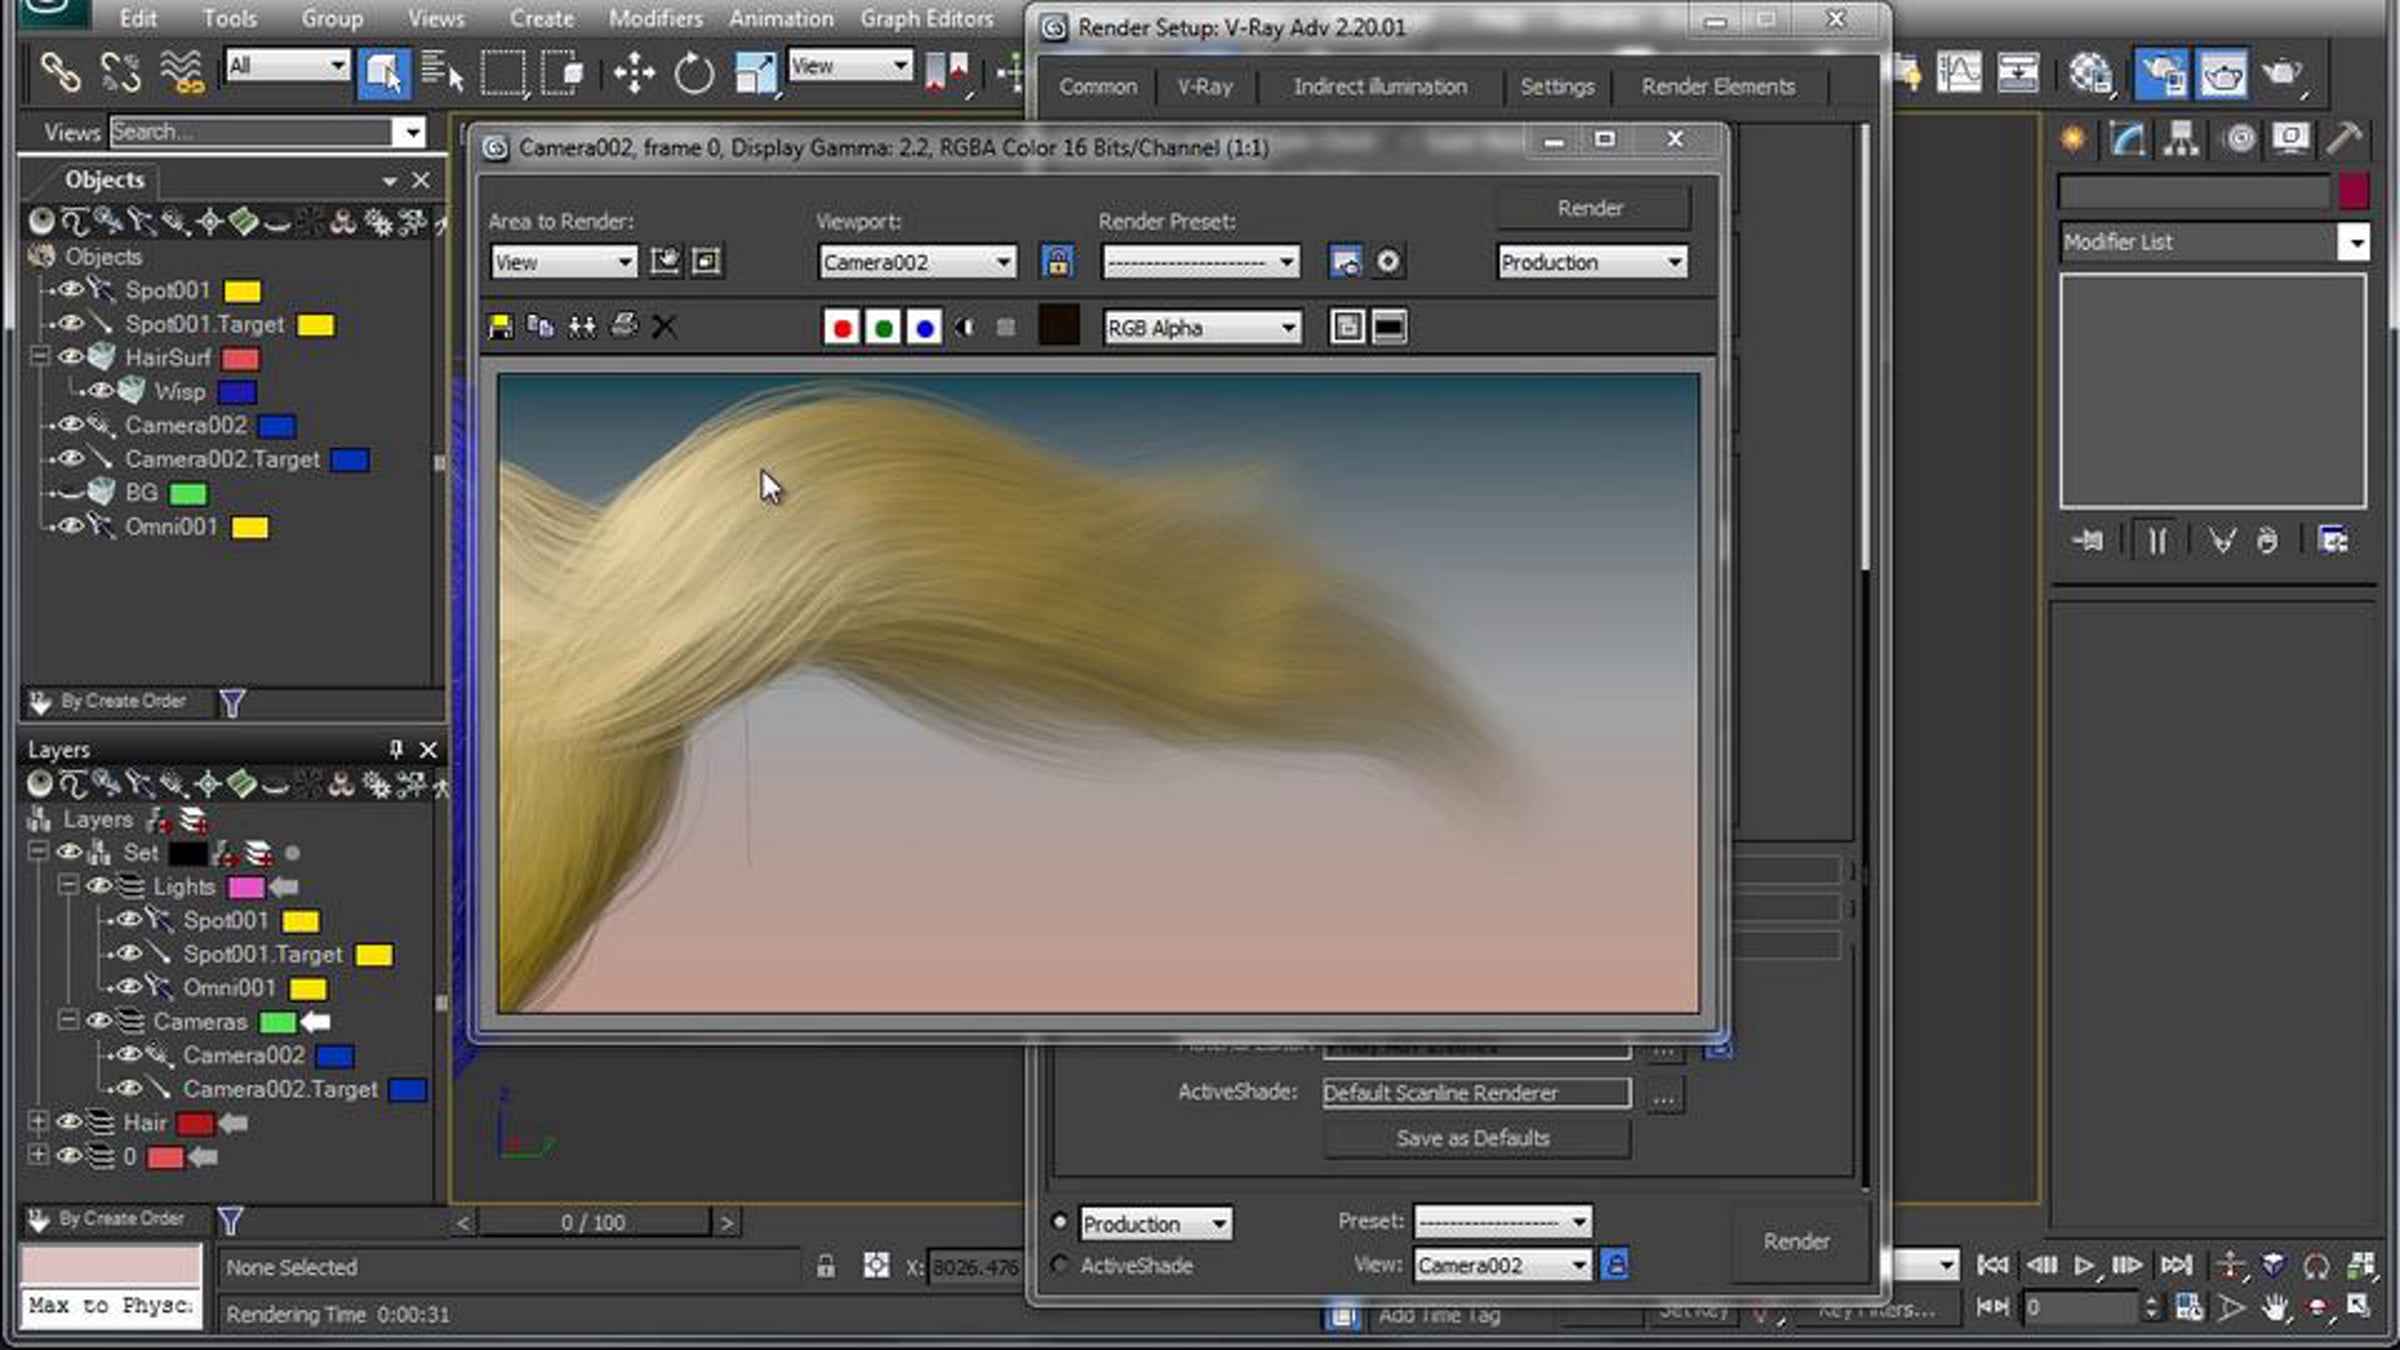Open the Modify command panel
This screenshot has width=2400, height=1350.
(2127, 139)
